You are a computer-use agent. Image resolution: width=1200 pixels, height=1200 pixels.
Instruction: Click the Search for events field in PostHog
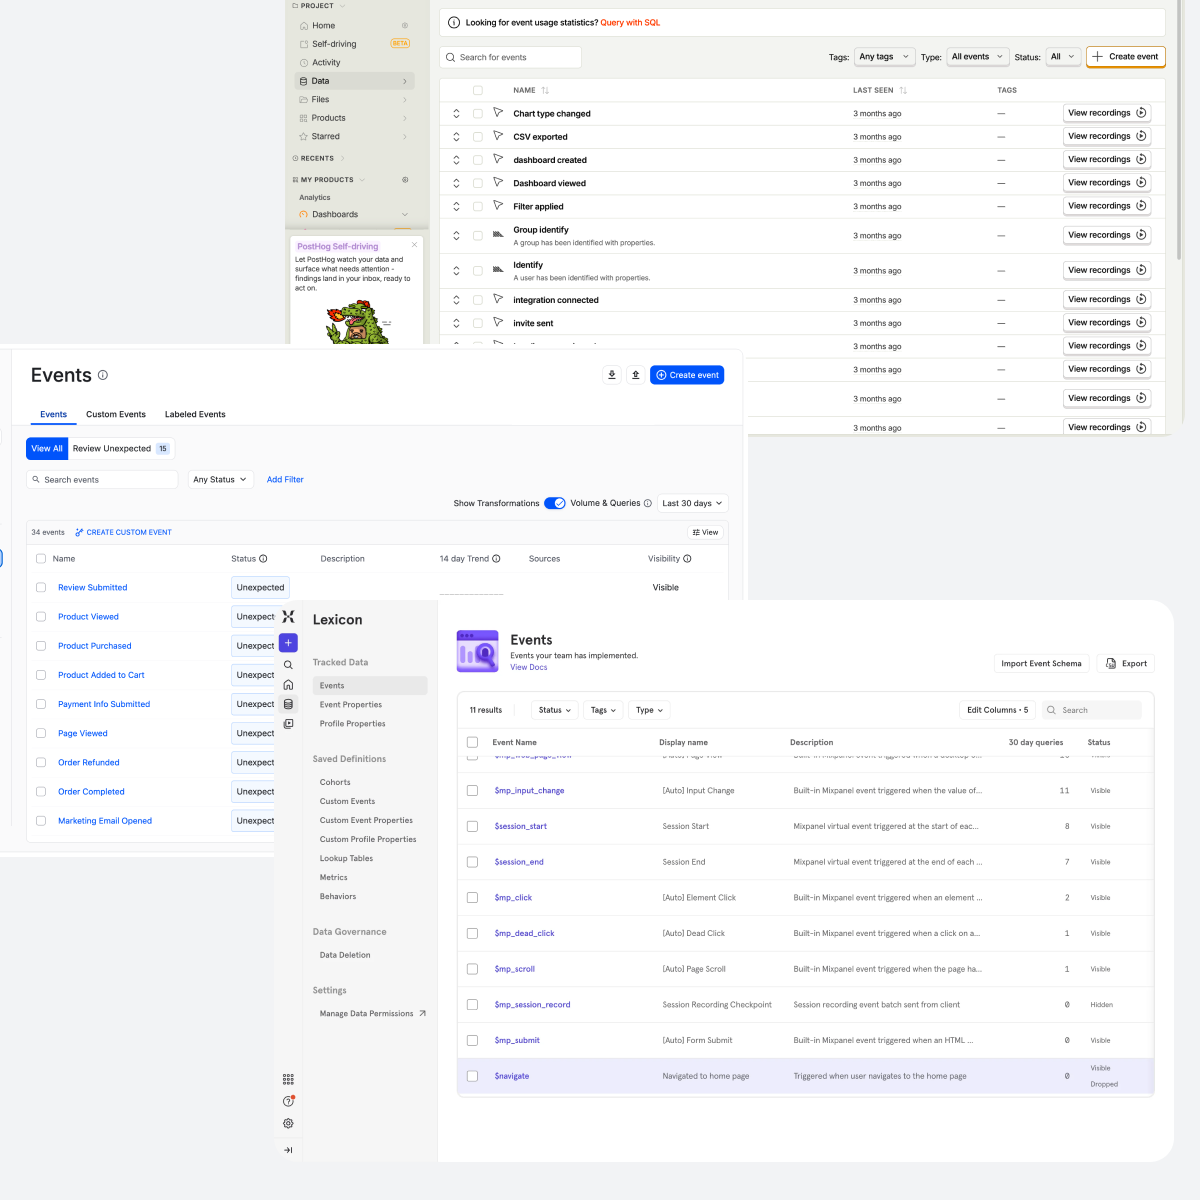(510, 57)
